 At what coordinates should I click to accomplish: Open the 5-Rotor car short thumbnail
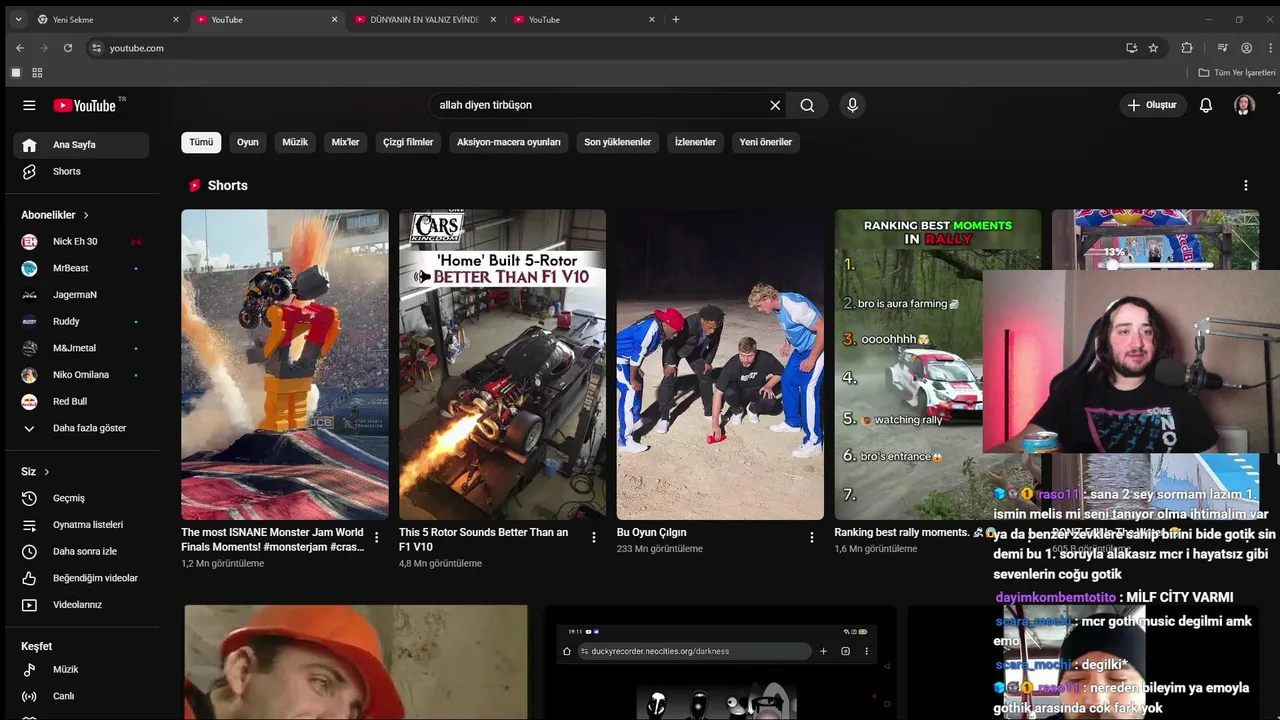502,364
